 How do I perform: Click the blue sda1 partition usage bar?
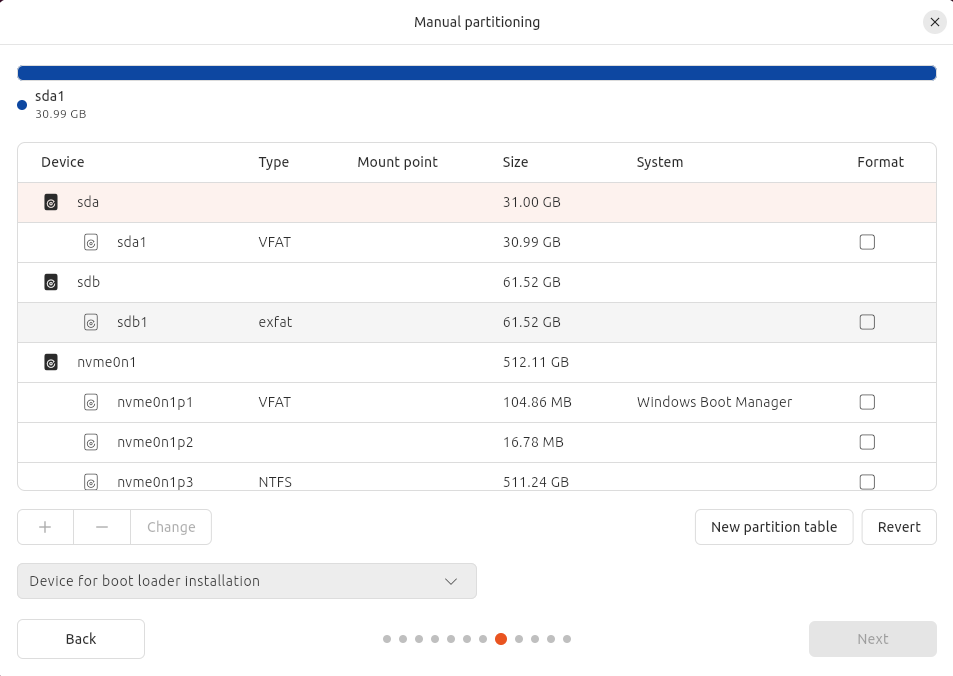coord(476,73)
